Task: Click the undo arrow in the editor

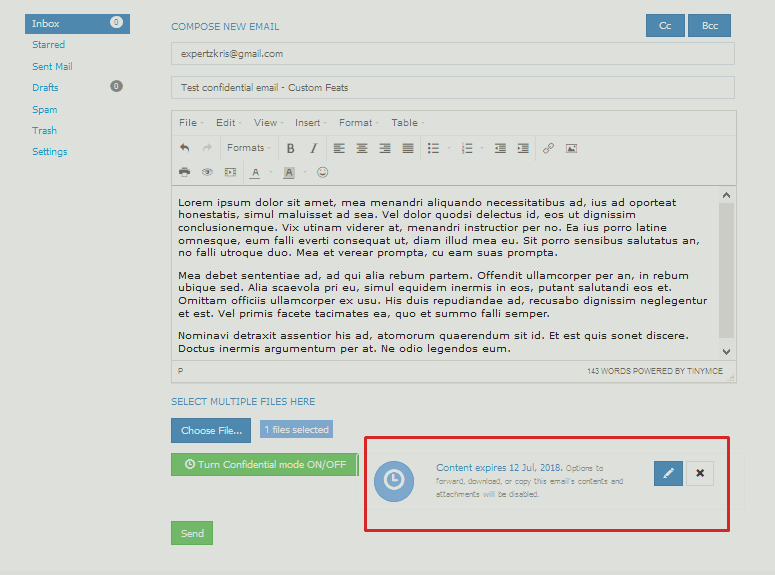Action: [184, 148]
